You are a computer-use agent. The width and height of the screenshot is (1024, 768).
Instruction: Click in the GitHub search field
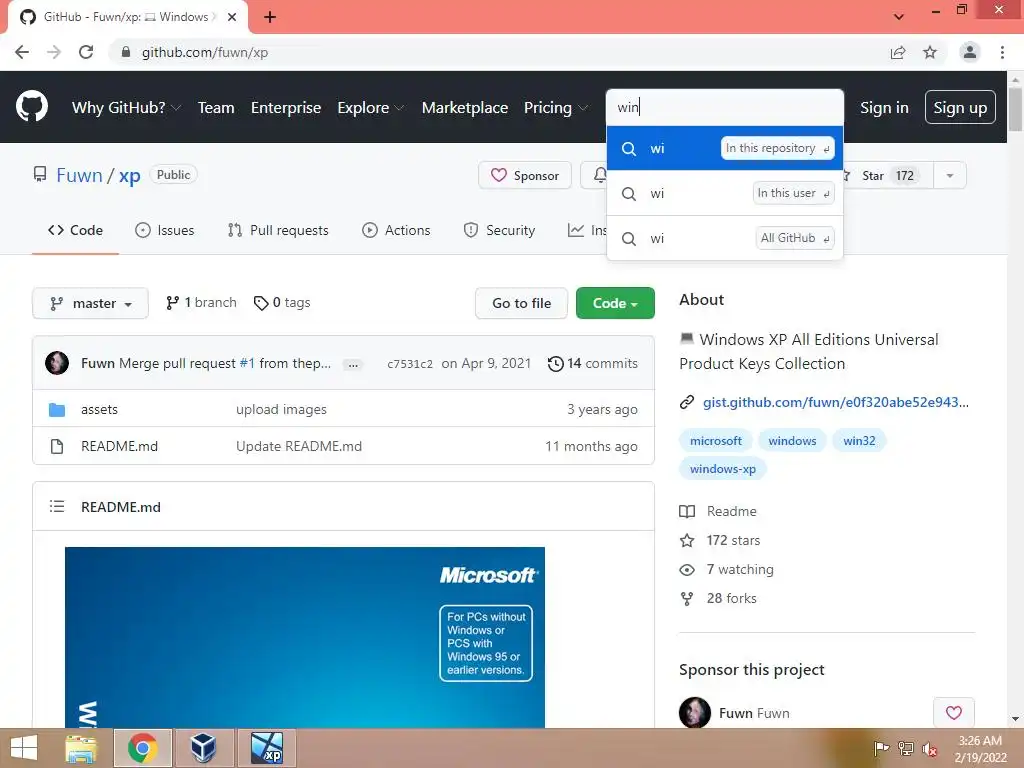(x=725, y=107)
